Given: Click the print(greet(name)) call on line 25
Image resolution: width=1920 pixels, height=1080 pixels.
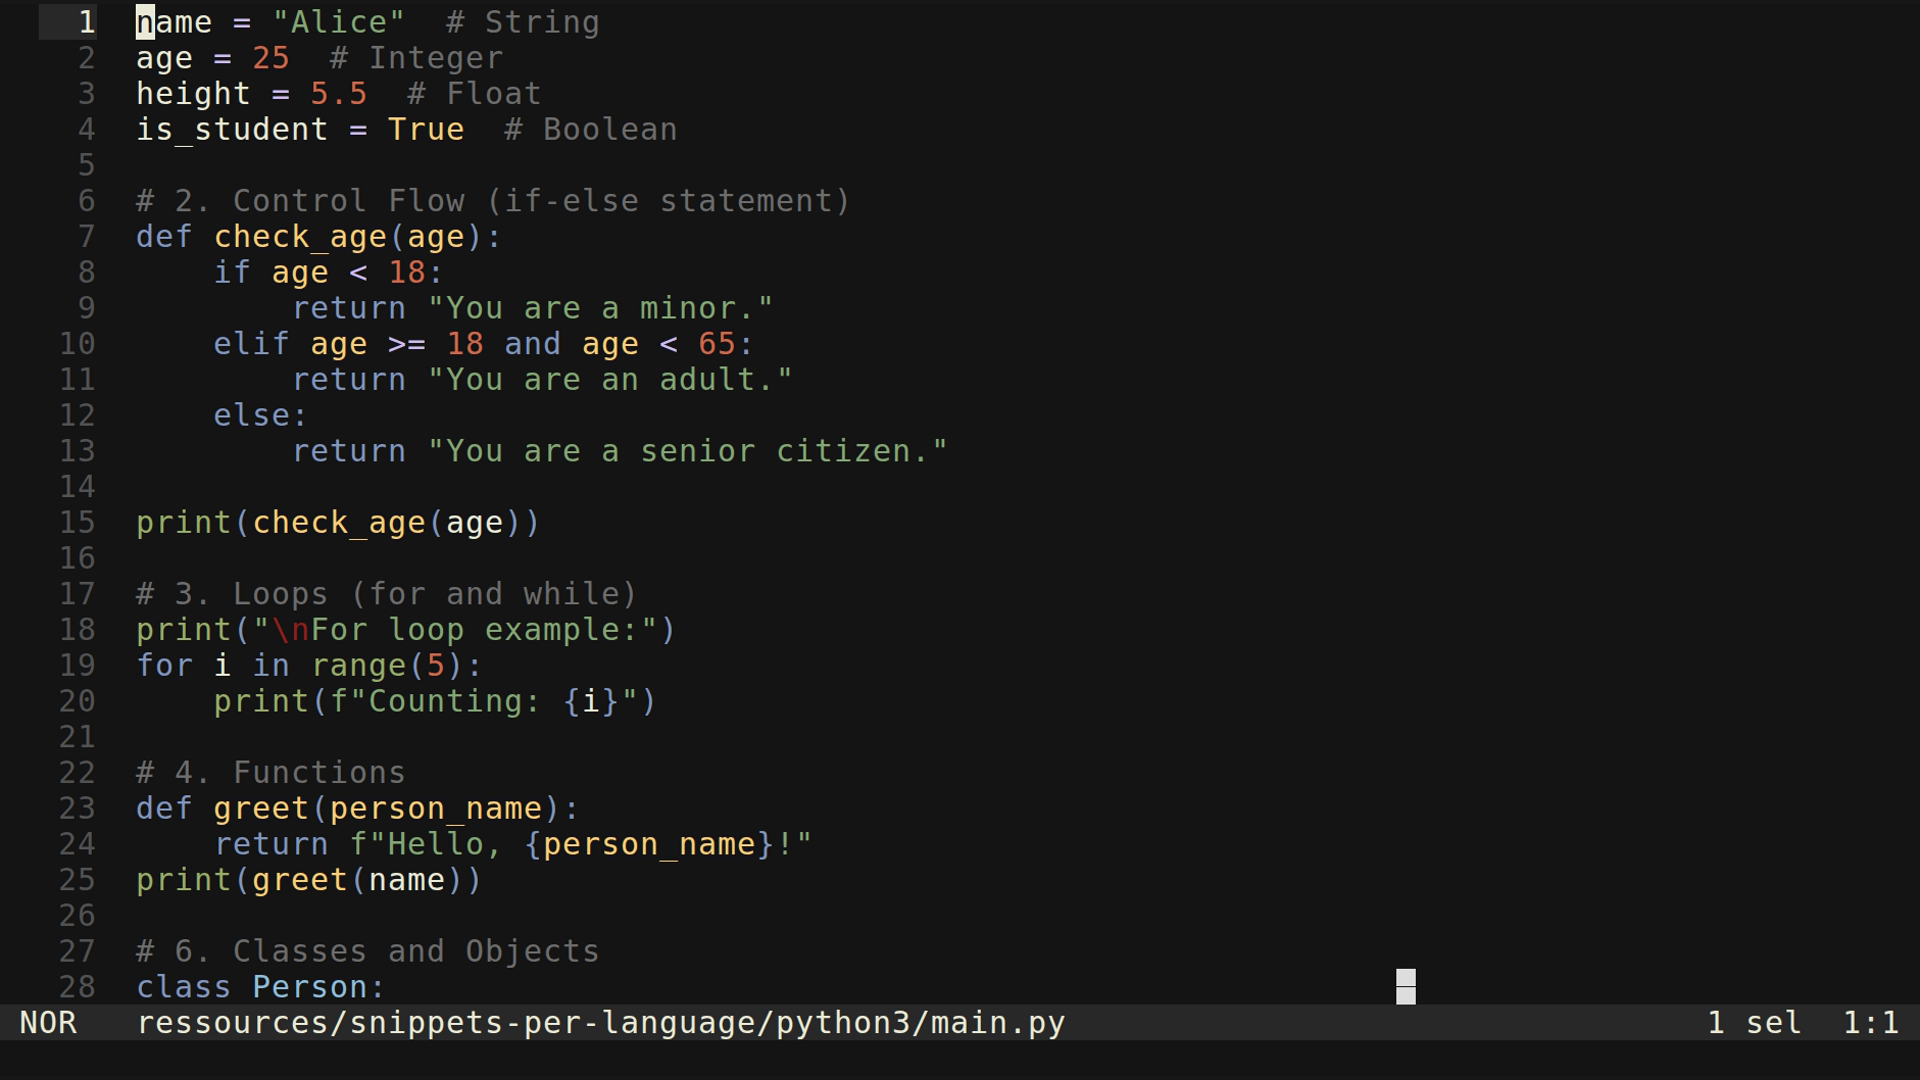Looking at the screenshot, I should click(307, 880).
